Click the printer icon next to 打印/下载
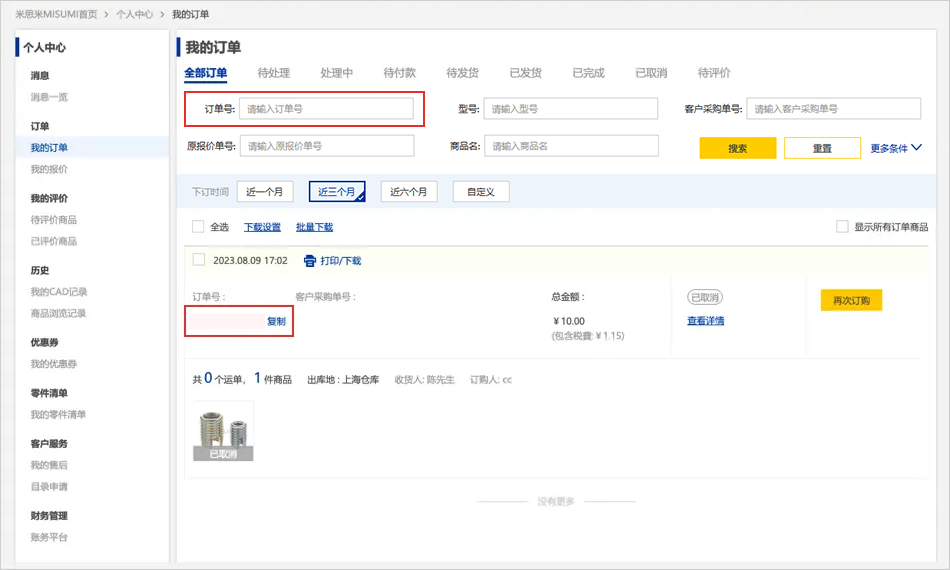The image size is (950, 570). point(310,261)
